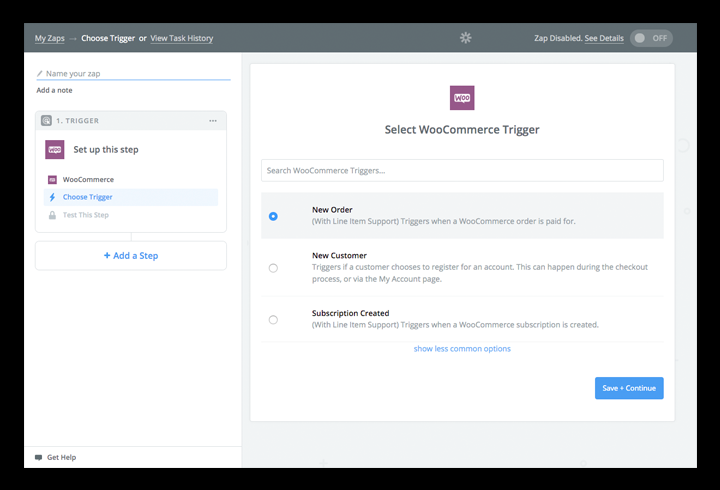Click the Zapier loading gear icon in header

click(x=465, y=38)
